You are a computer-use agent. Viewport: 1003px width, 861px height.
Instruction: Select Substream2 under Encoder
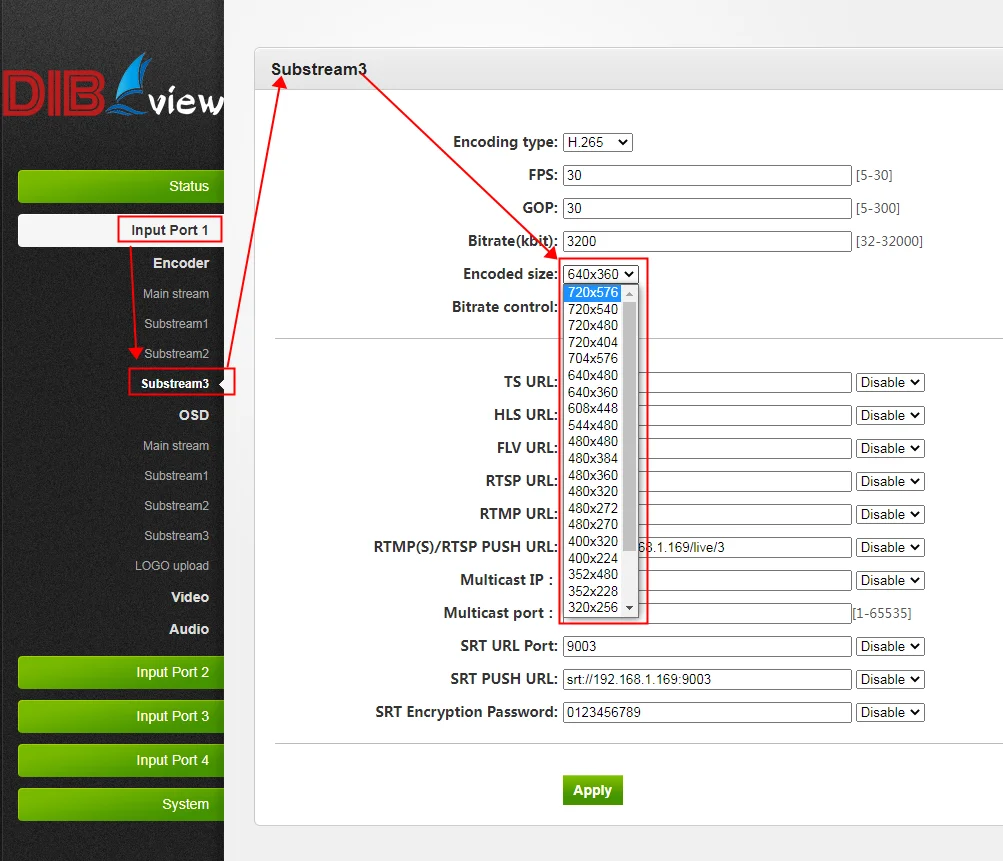coord(177,354)
